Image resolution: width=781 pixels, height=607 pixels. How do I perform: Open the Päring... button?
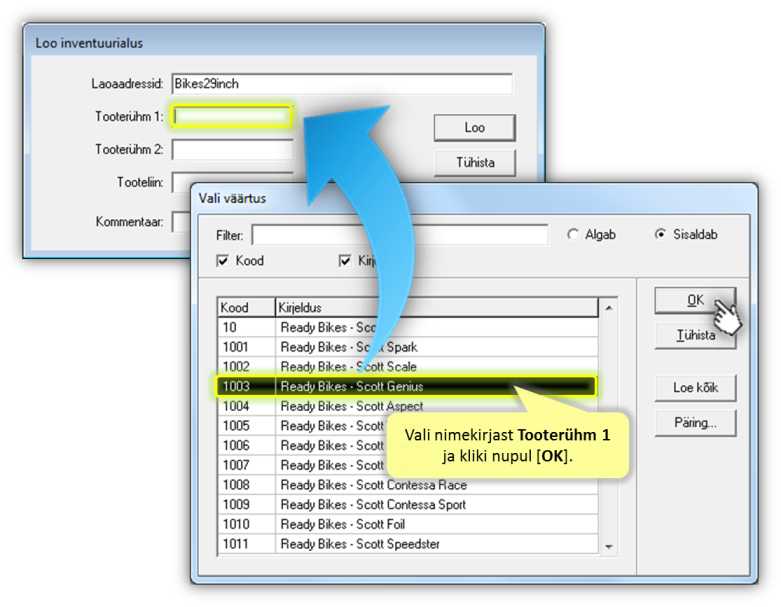coord(695,423)
